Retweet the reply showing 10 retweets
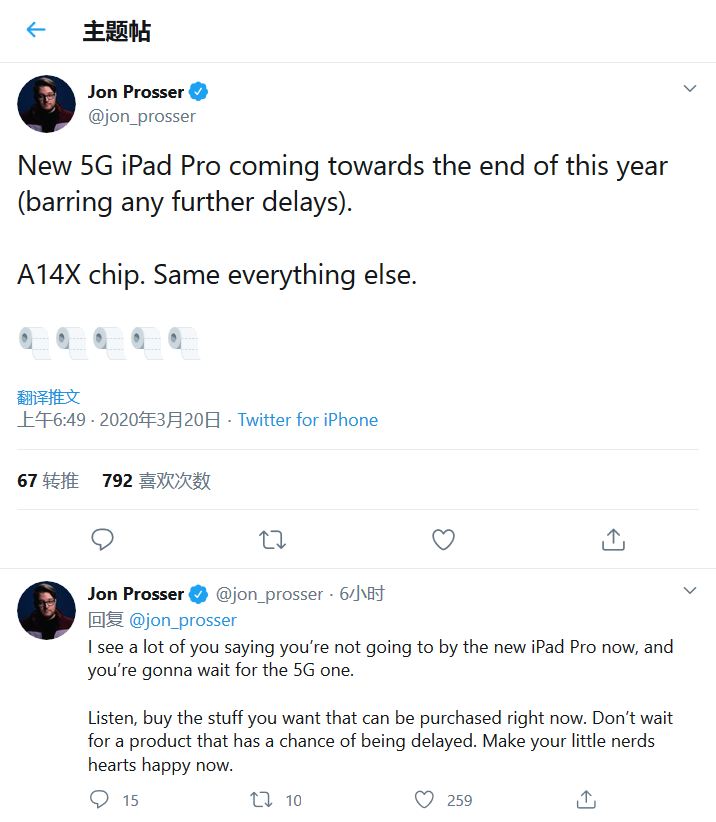 click(x=262, y=799)
